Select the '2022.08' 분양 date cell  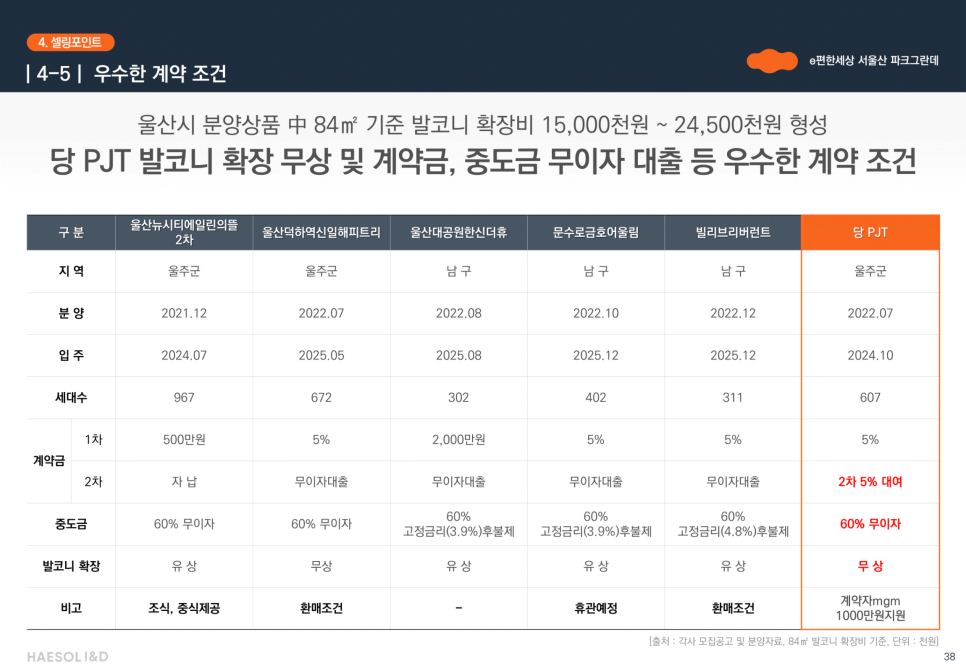click(458, 313)
